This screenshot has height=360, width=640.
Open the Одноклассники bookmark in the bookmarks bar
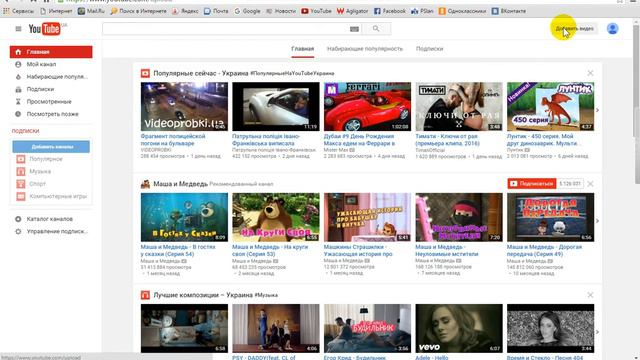462,11
